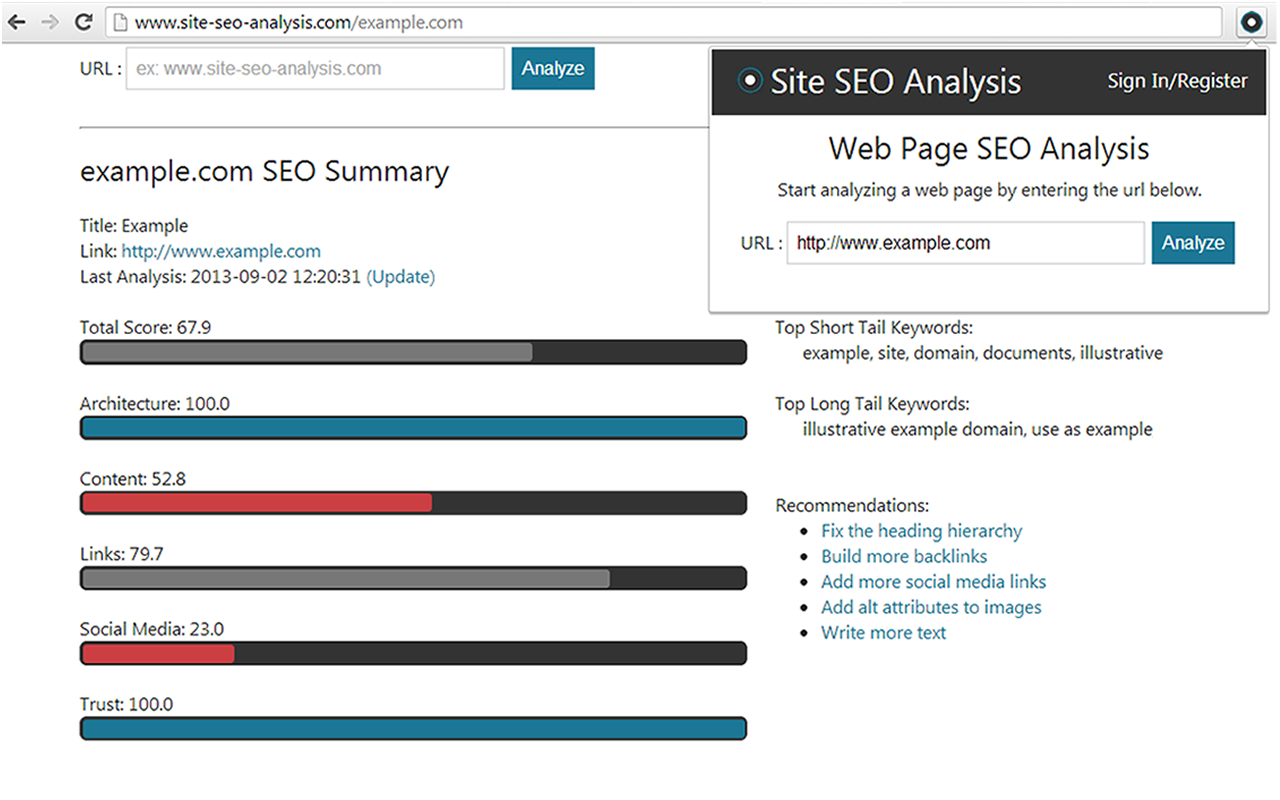
Task: Click 'example.com SEO Summary' heading
Action: pos(264,172)
